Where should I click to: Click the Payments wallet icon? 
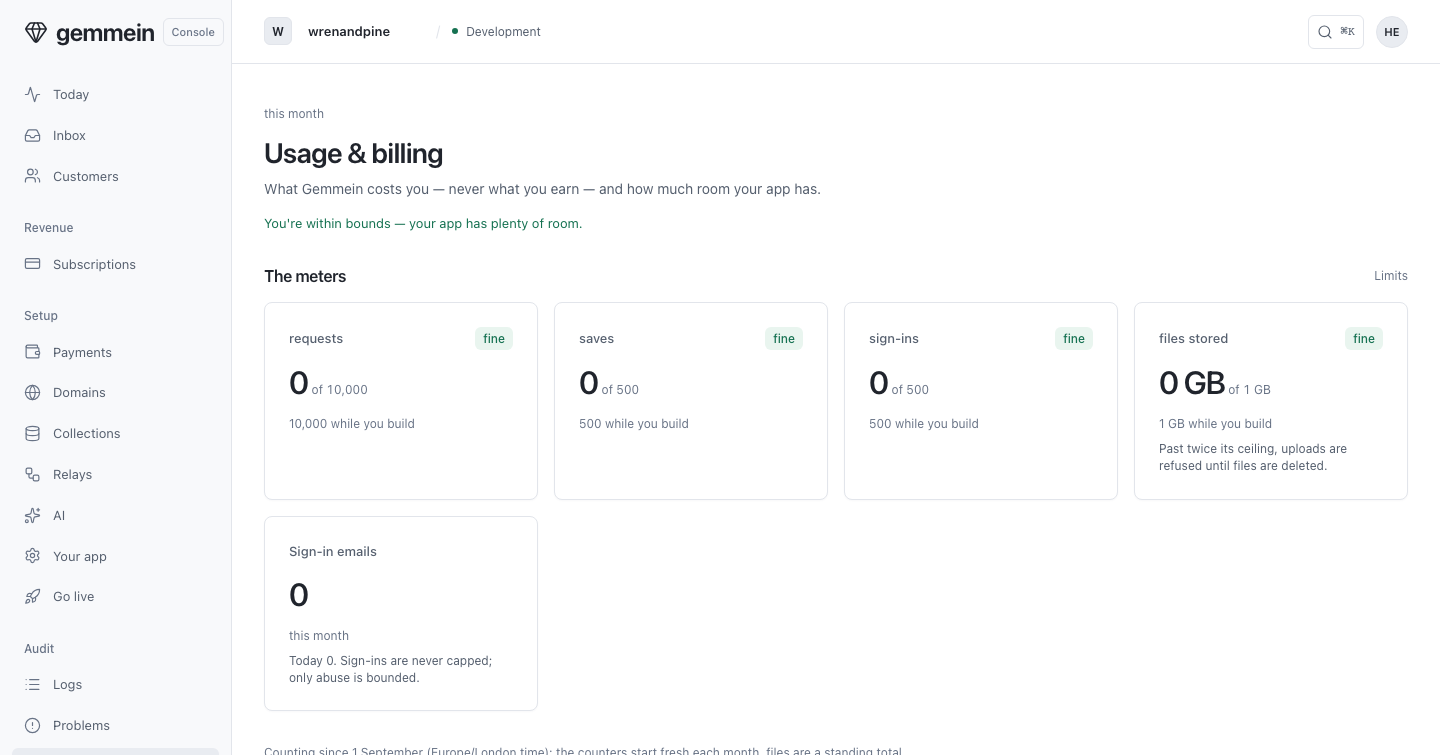click(33, 352)
